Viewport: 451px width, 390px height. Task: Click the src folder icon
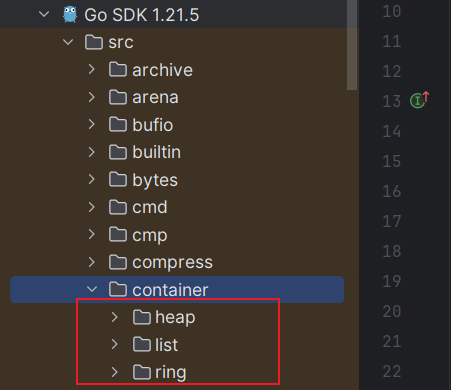tap(94, 42)
